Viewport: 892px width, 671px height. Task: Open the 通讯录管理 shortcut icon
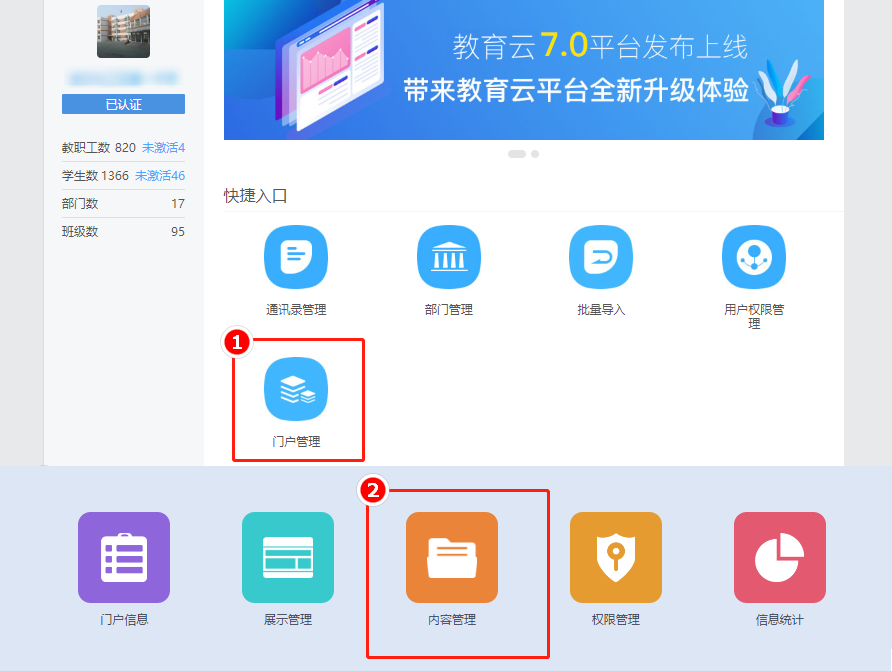tap(296, 257)
